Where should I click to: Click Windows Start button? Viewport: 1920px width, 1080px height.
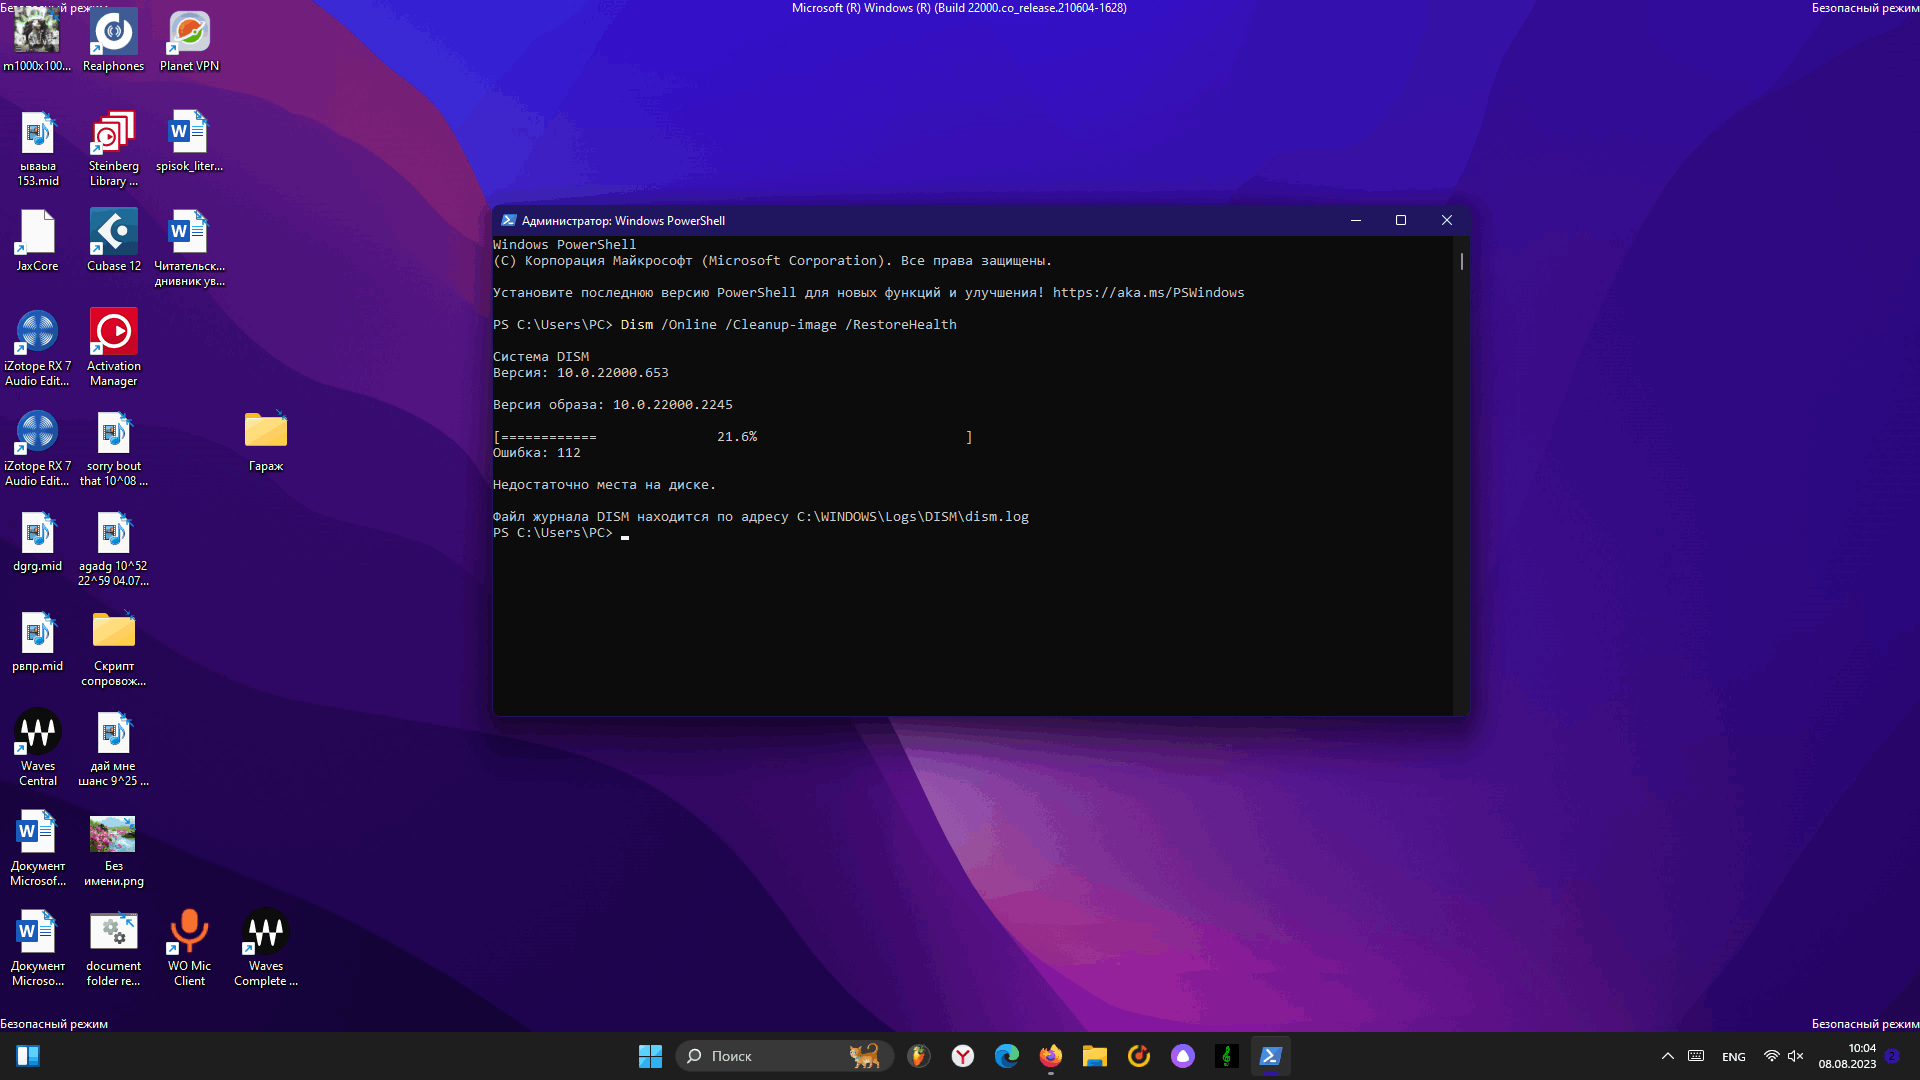pos(649,1055)
